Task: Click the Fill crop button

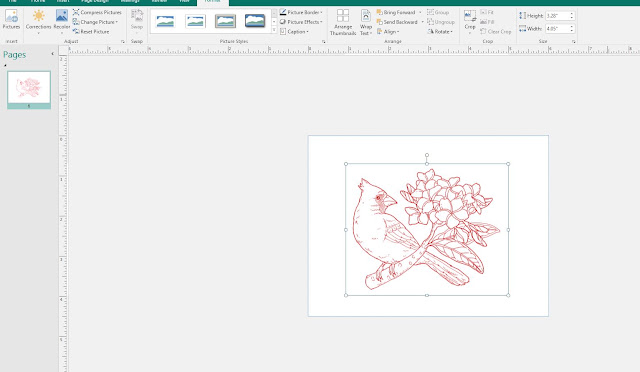Action: click(x=487, y=22)
